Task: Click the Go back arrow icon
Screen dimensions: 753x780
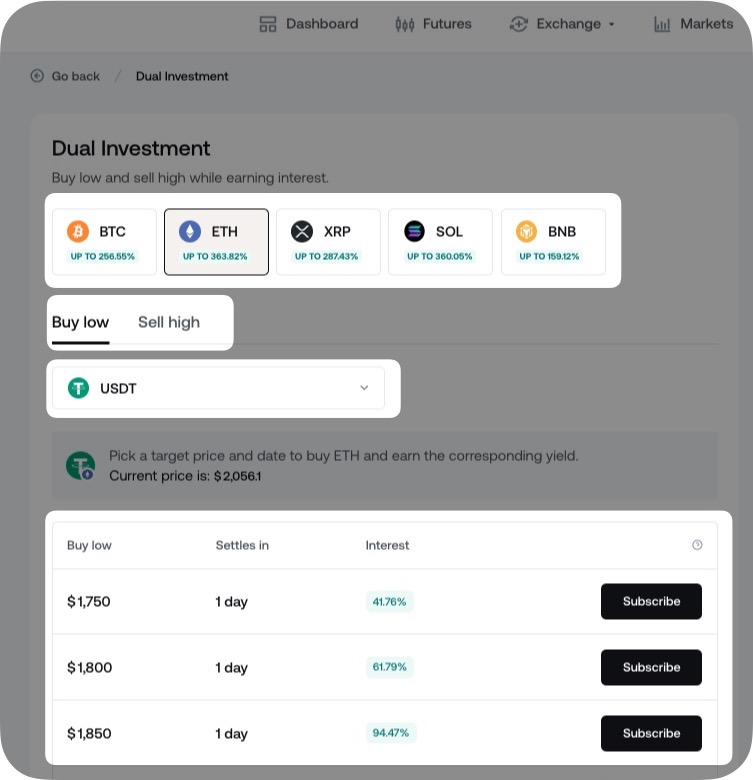Action: pos(38,76)
